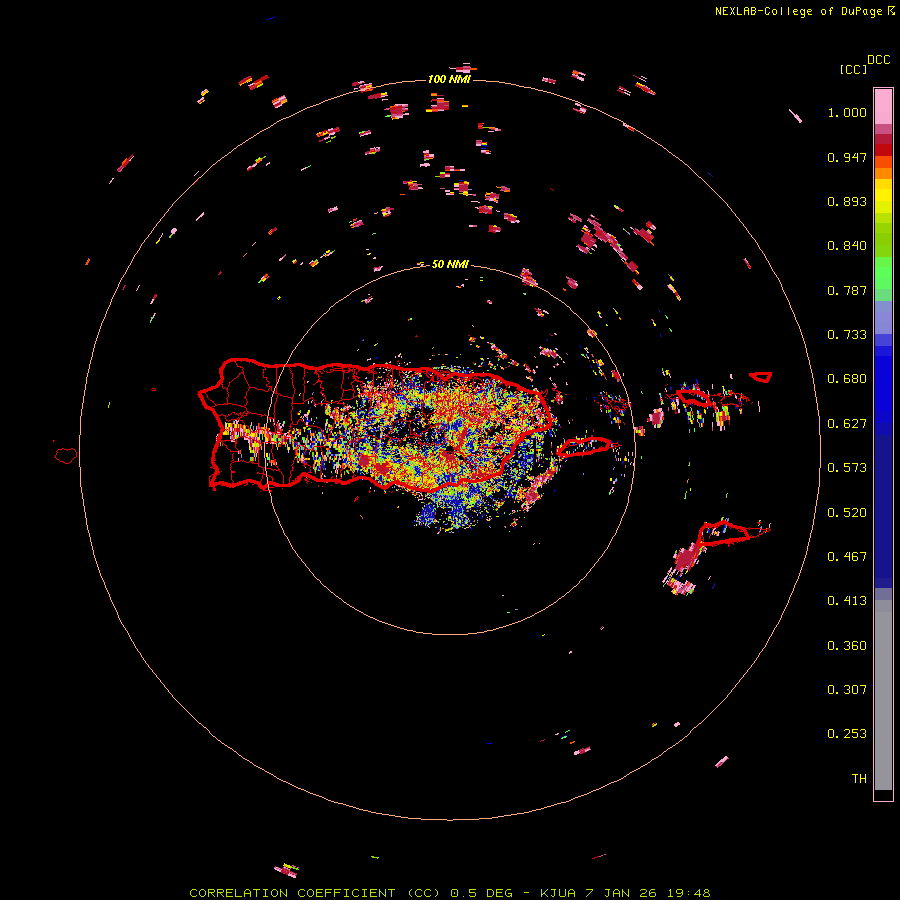
Task: Click the 0.573 scale value
Action: (847, 468)
